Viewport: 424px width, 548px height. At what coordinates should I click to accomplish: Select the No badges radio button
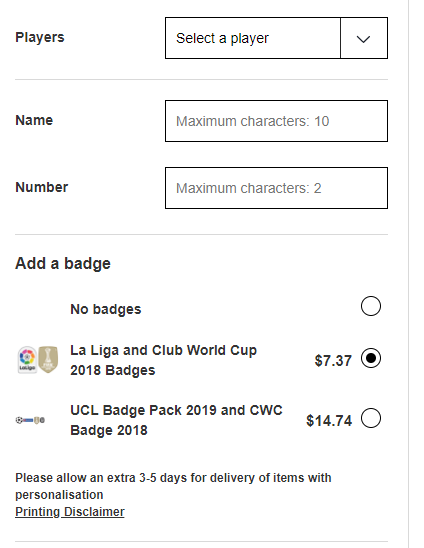coord(371,306)
